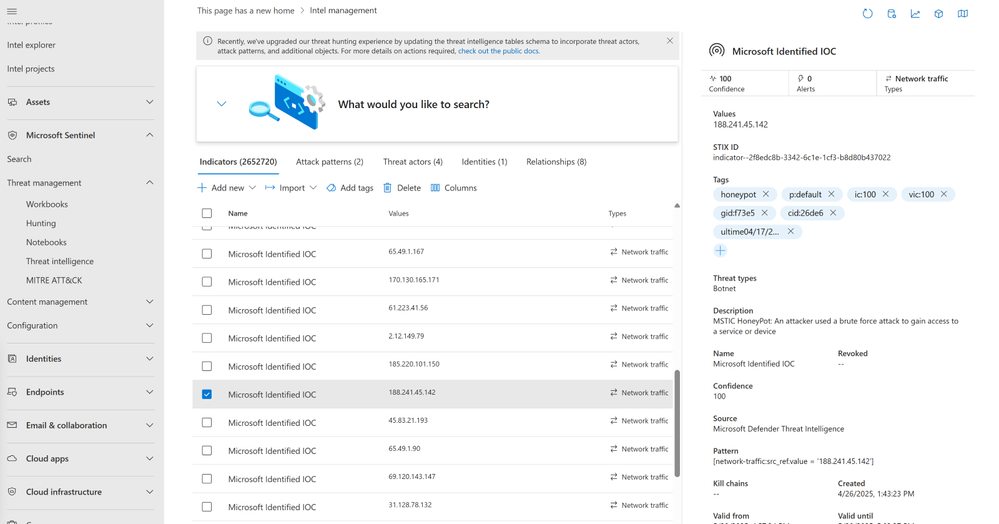The image size is (999, 524).
Task: Click Add tags in toolbar
Action: [350, 188]
